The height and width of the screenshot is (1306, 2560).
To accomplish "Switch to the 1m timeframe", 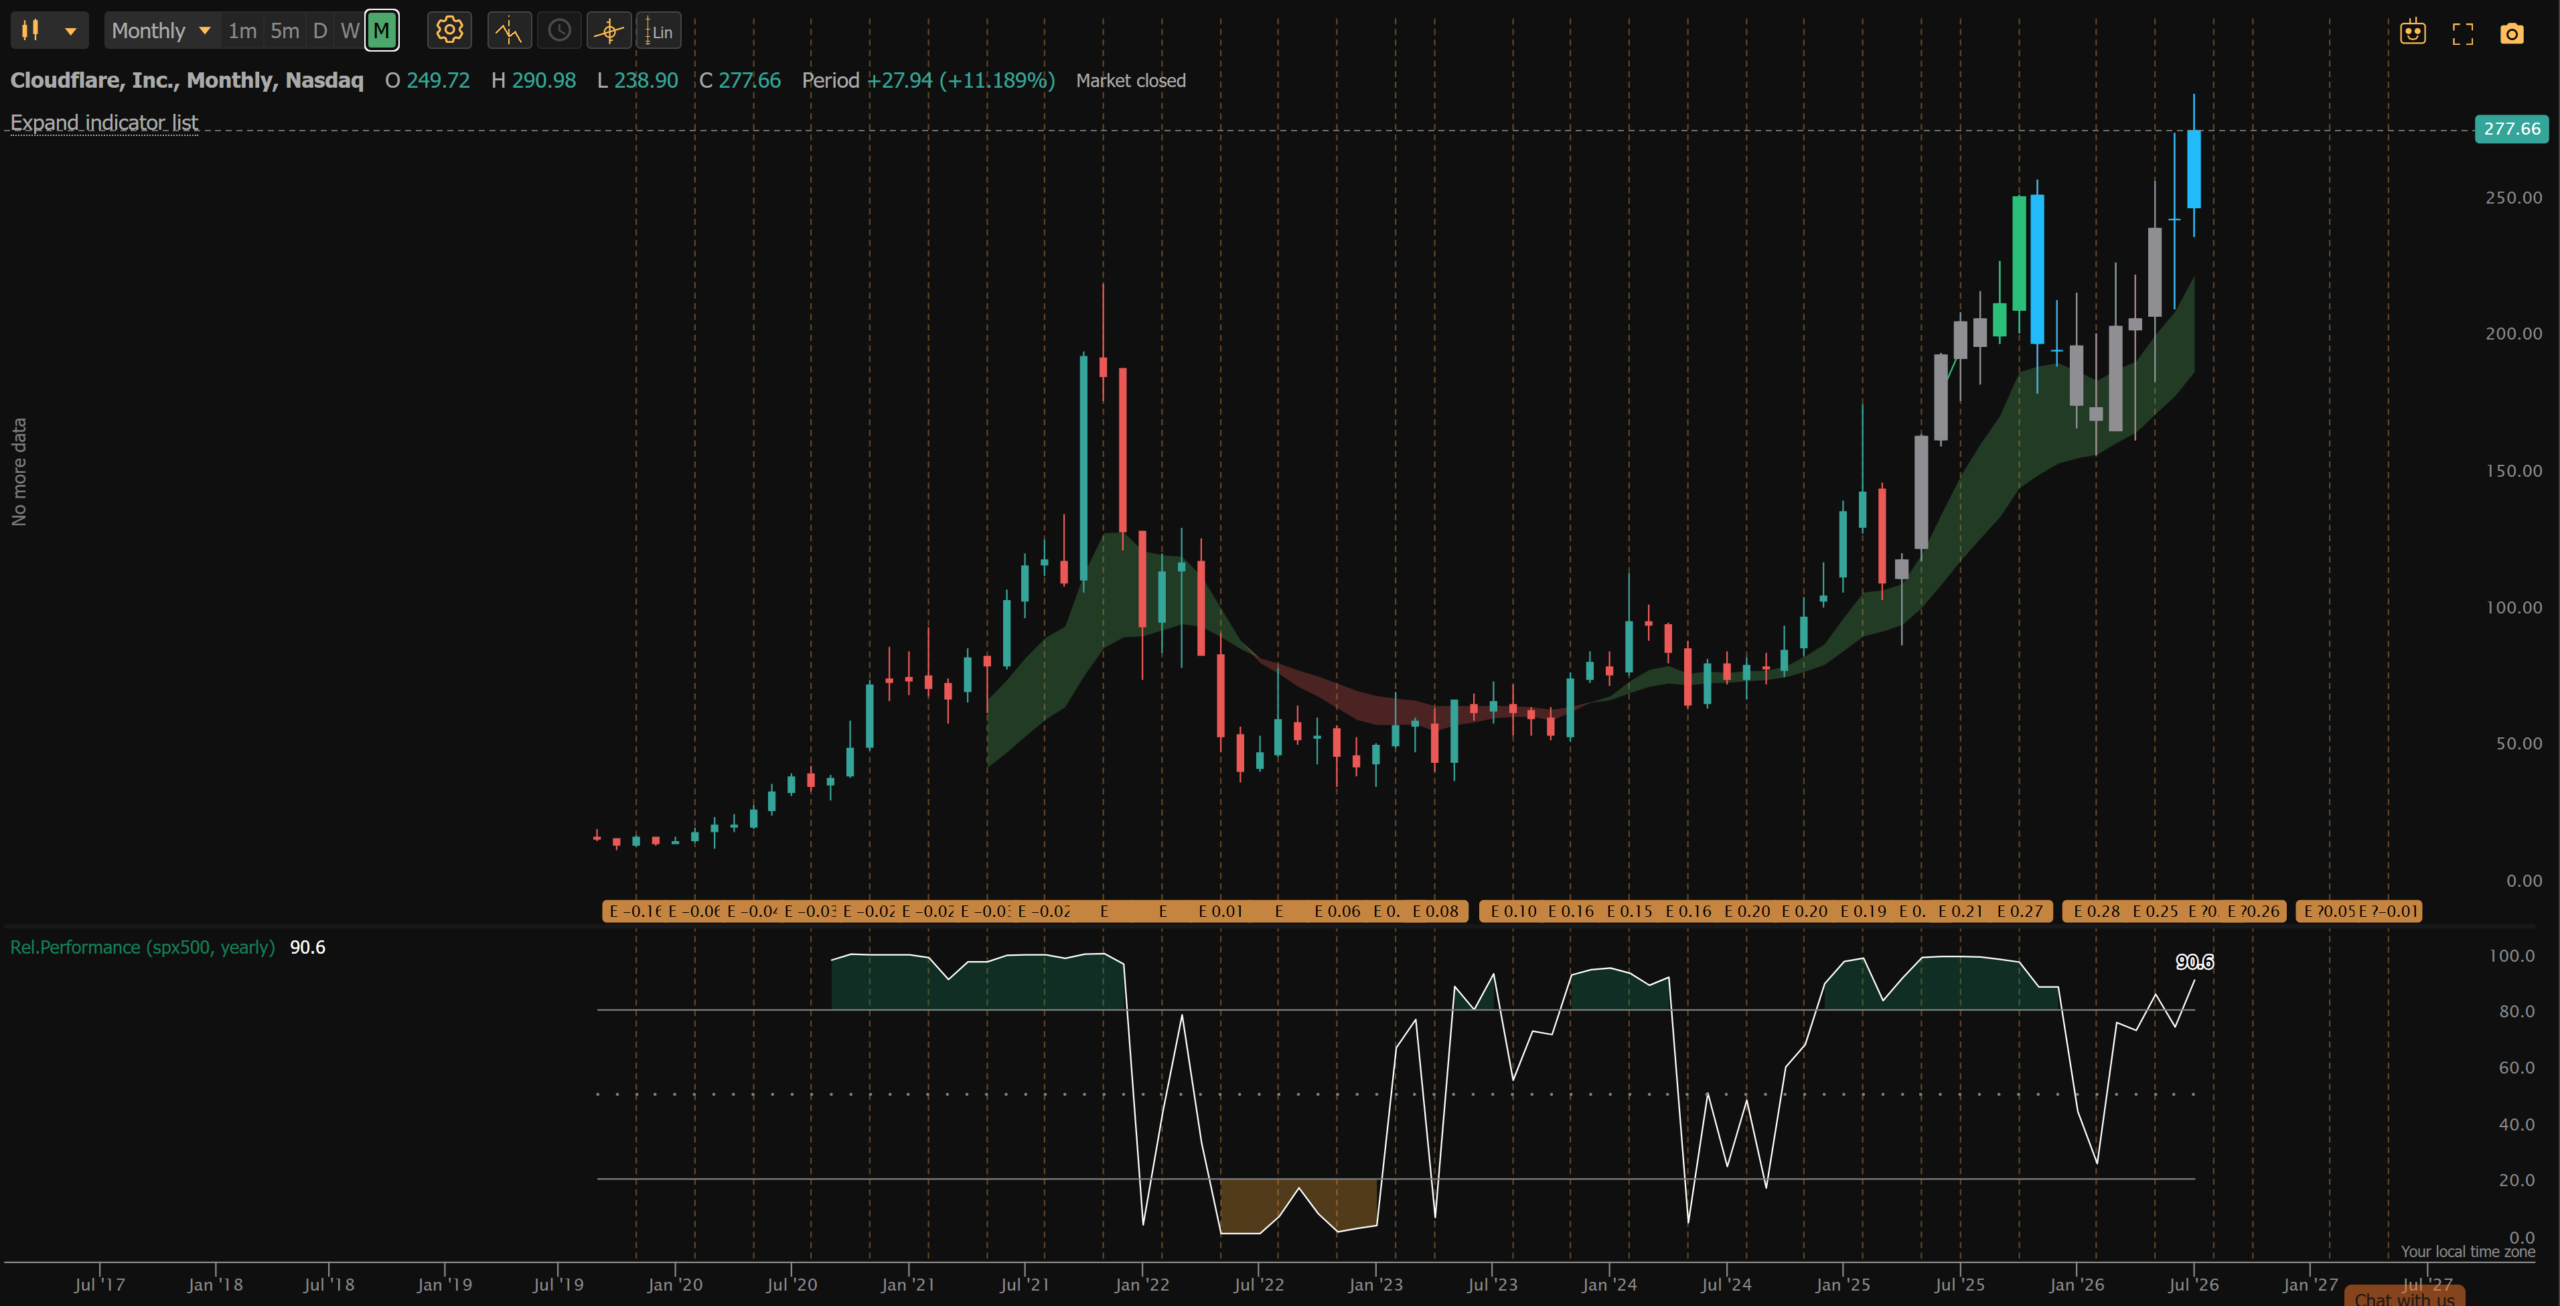I will pos(242,31).
